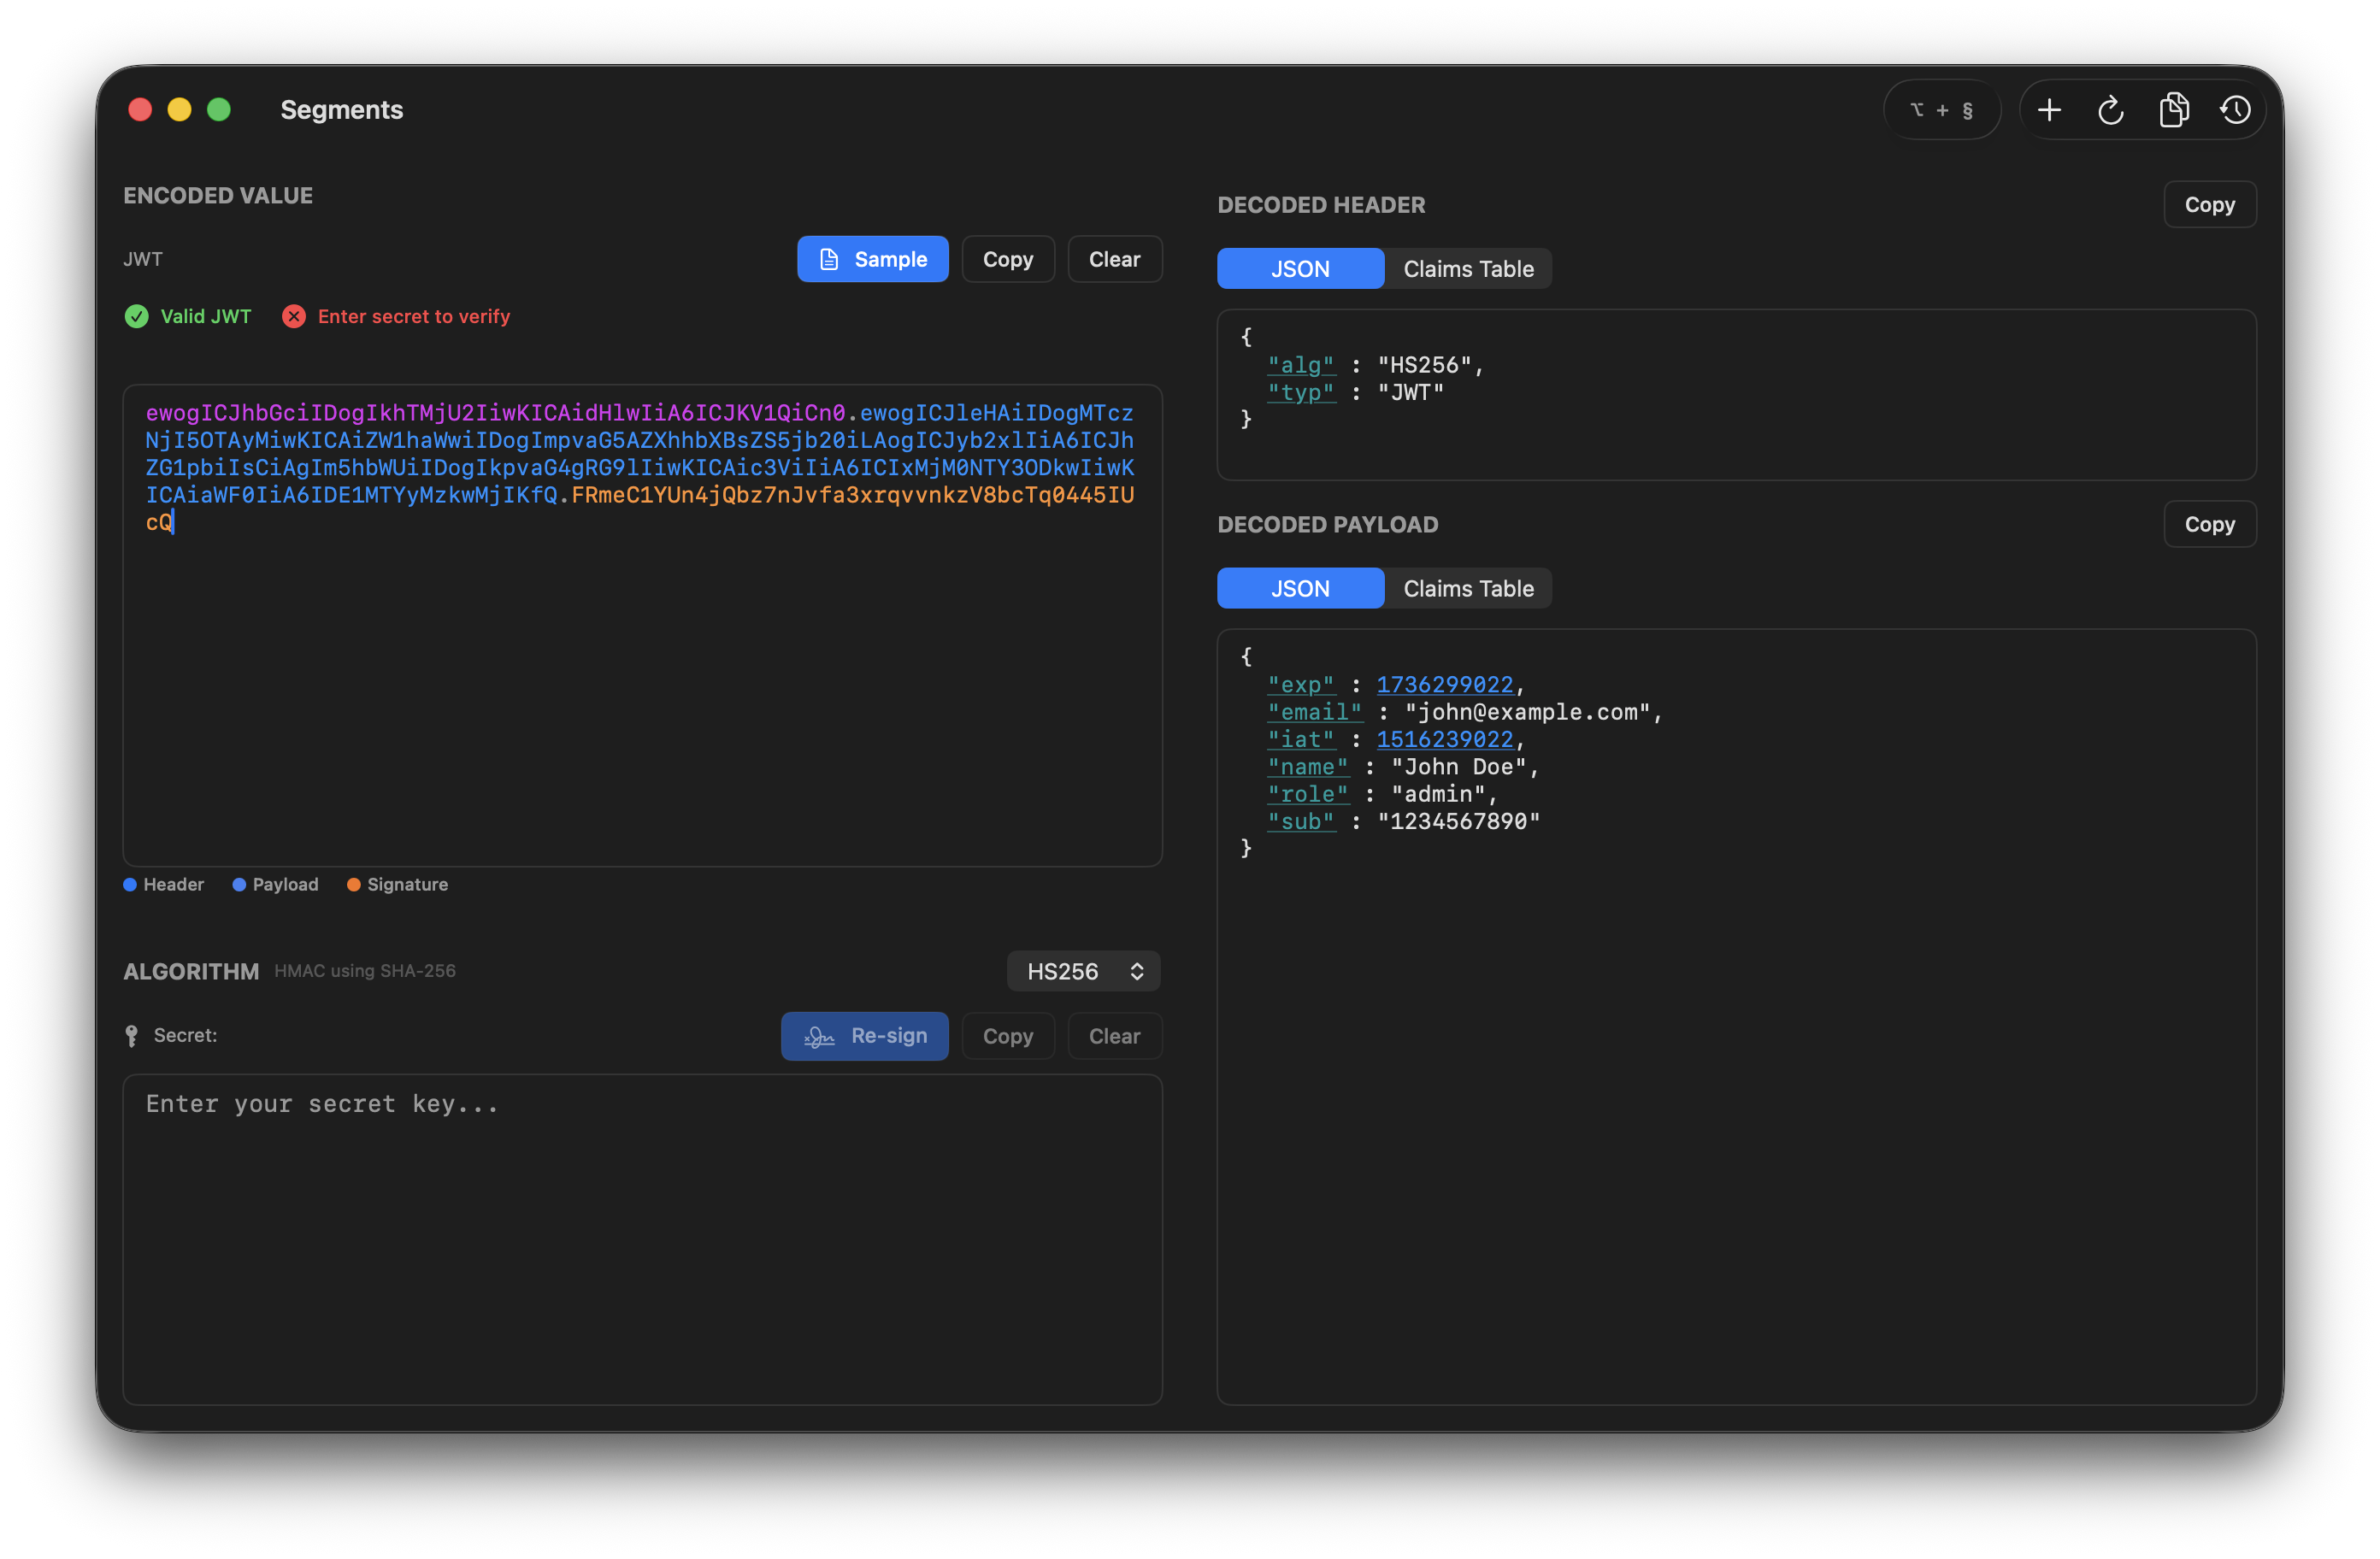2380x1559 pixels.
Task: Click the red Enter secret to verify indicator
Action: click(x=294, y=316)
